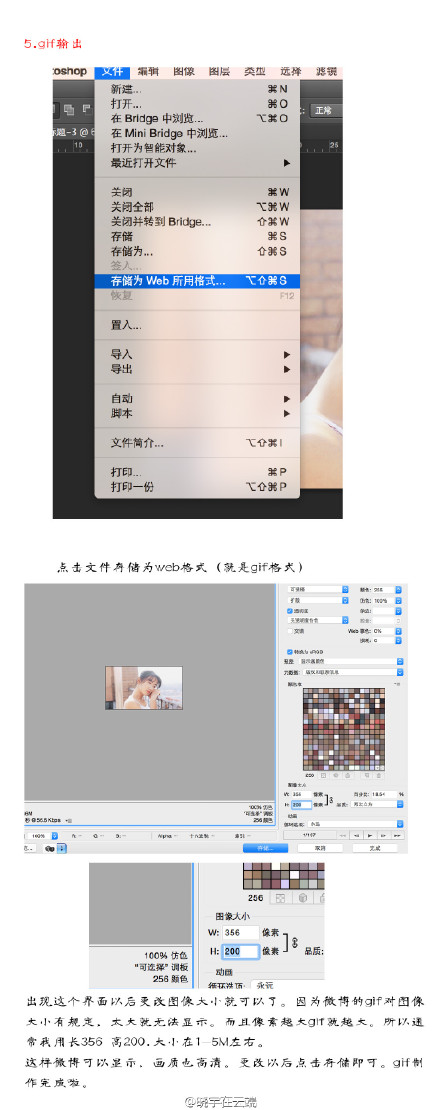
Task: Open the 颜色 256 dropdown
Action: 388,589
